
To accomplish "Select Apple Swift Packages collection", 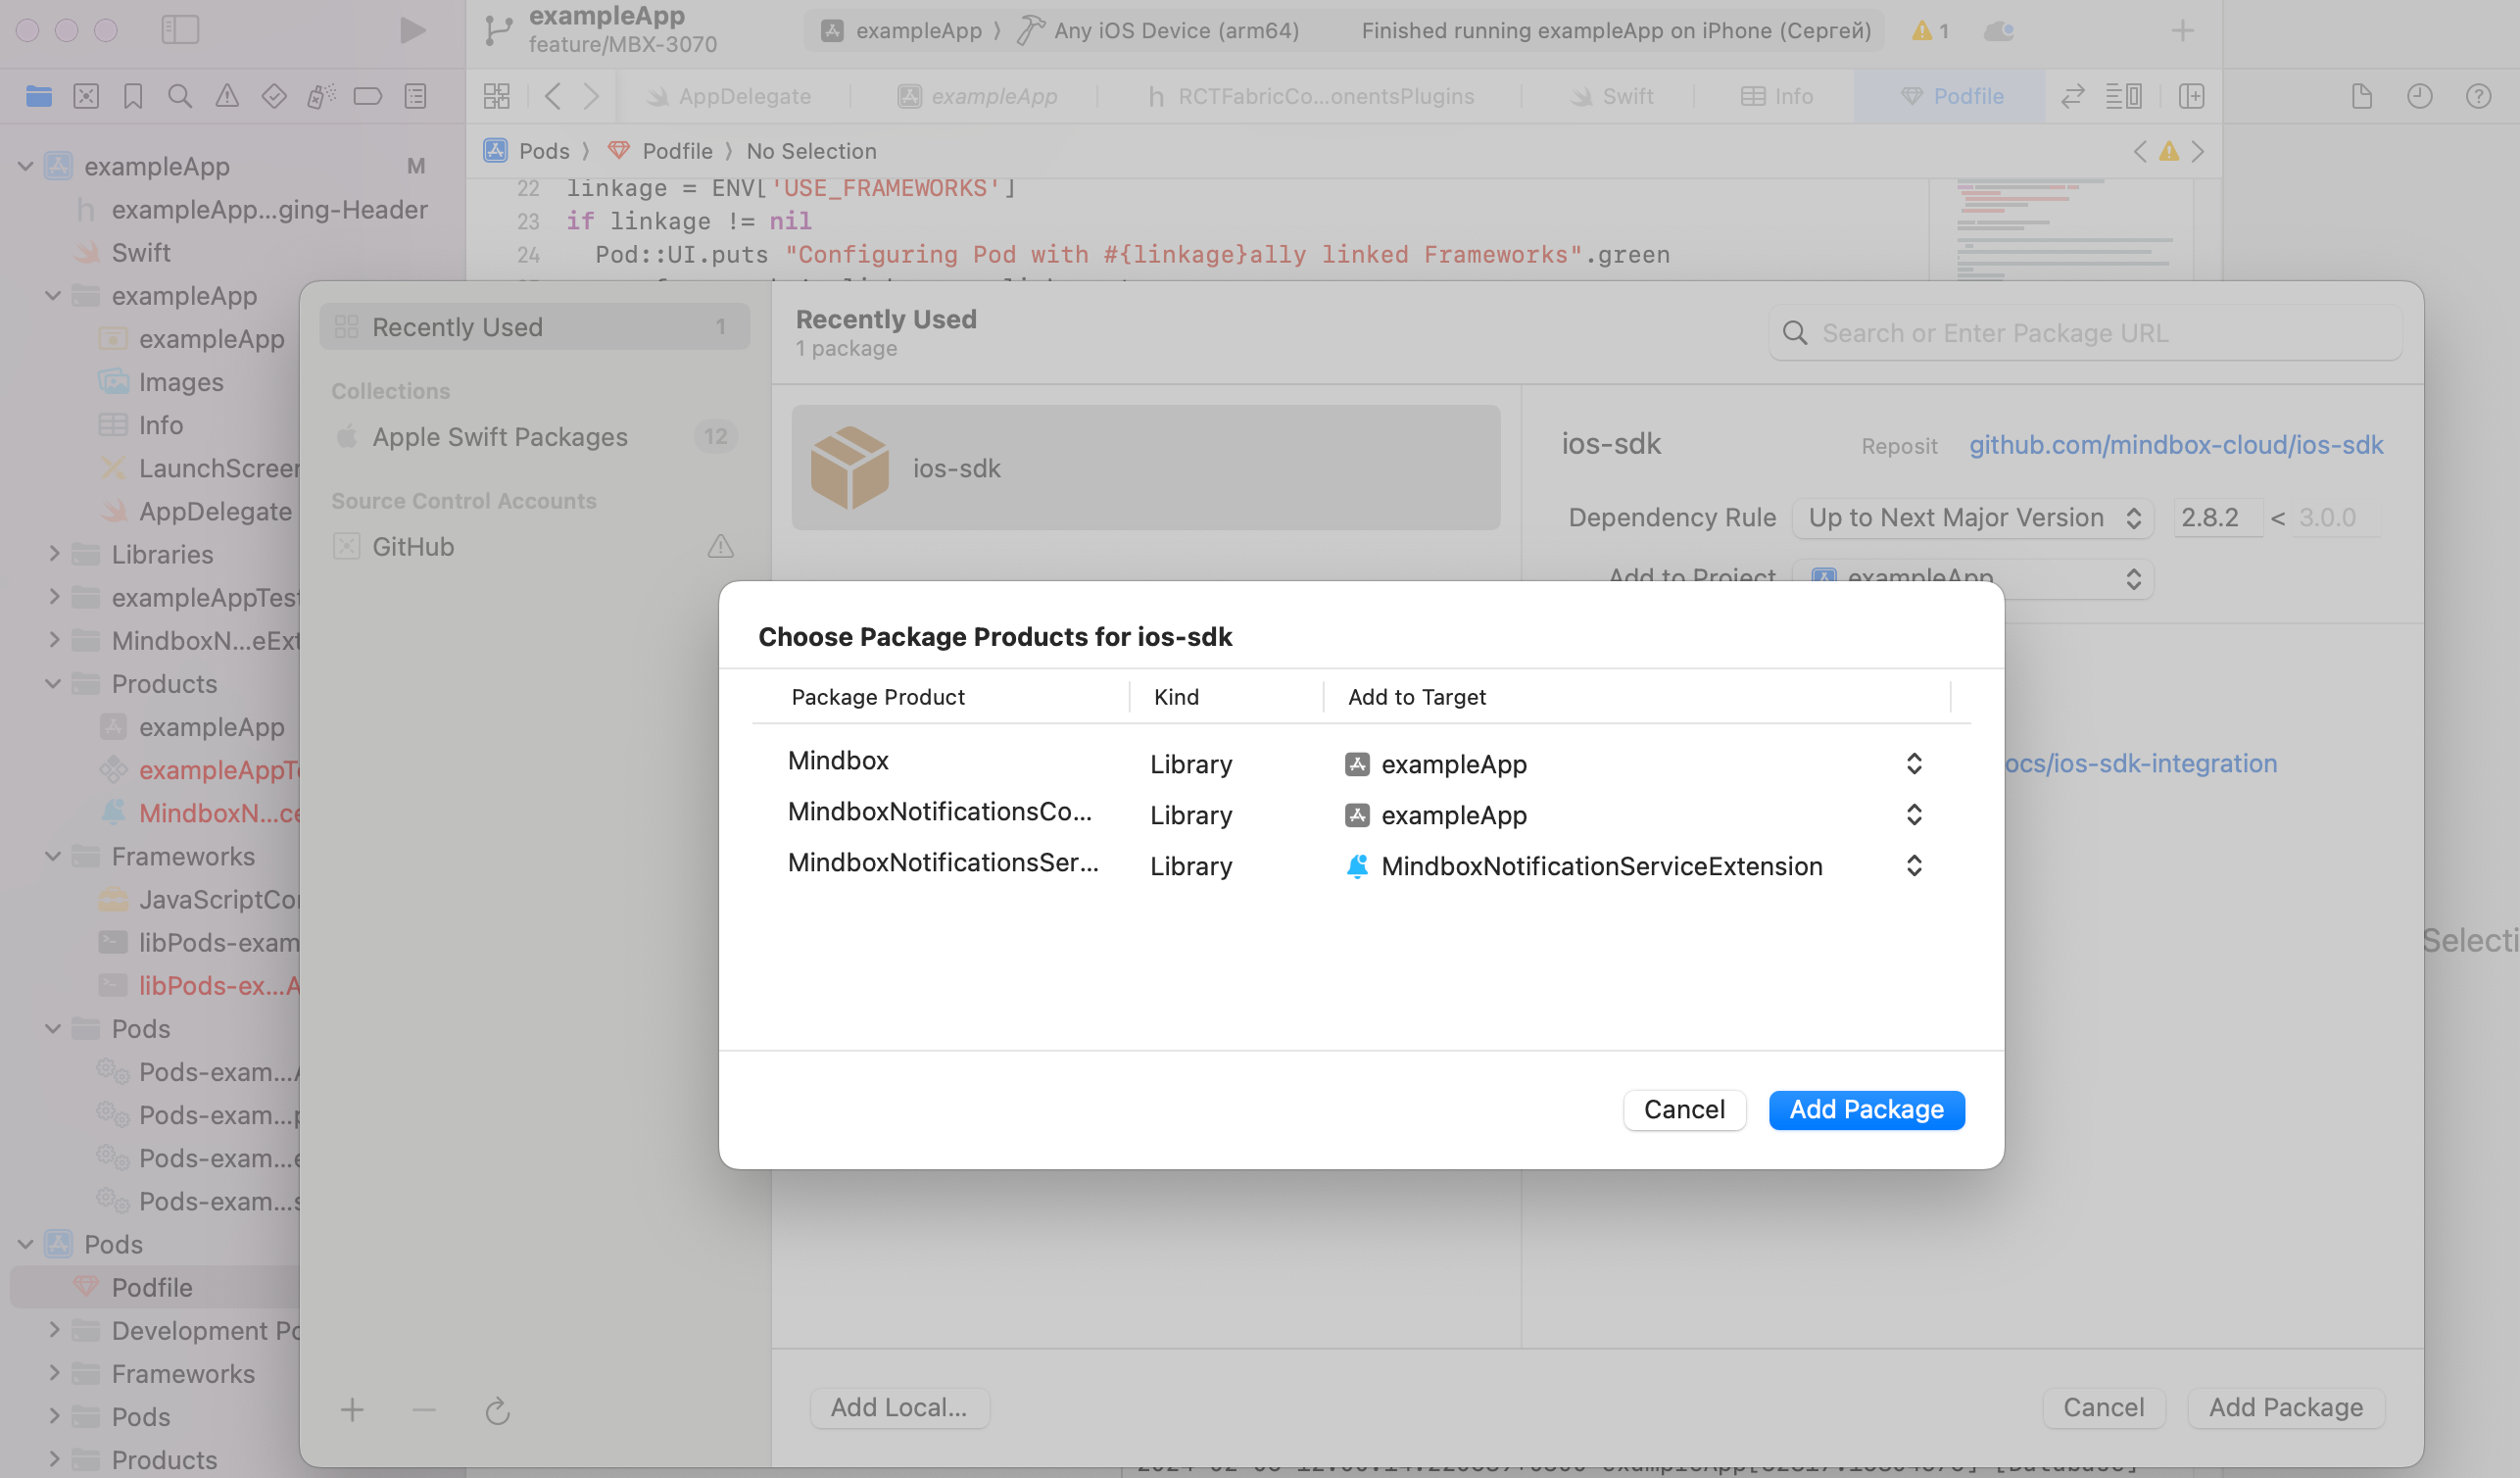I will [x=534, y=437].
